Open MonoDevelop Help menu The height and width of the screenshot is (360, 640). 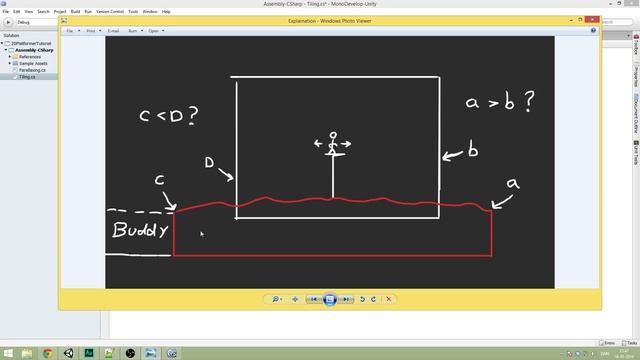(x=166, y=11)
